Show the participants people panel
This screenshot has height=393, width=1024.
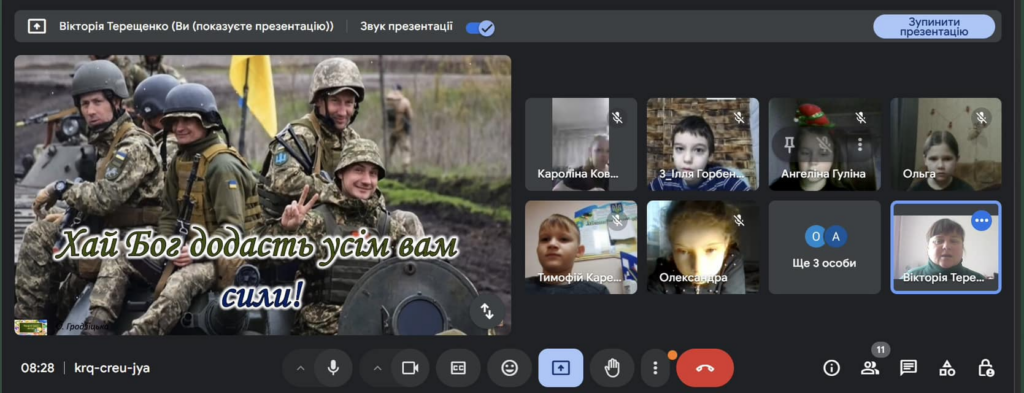click(870, 368)
